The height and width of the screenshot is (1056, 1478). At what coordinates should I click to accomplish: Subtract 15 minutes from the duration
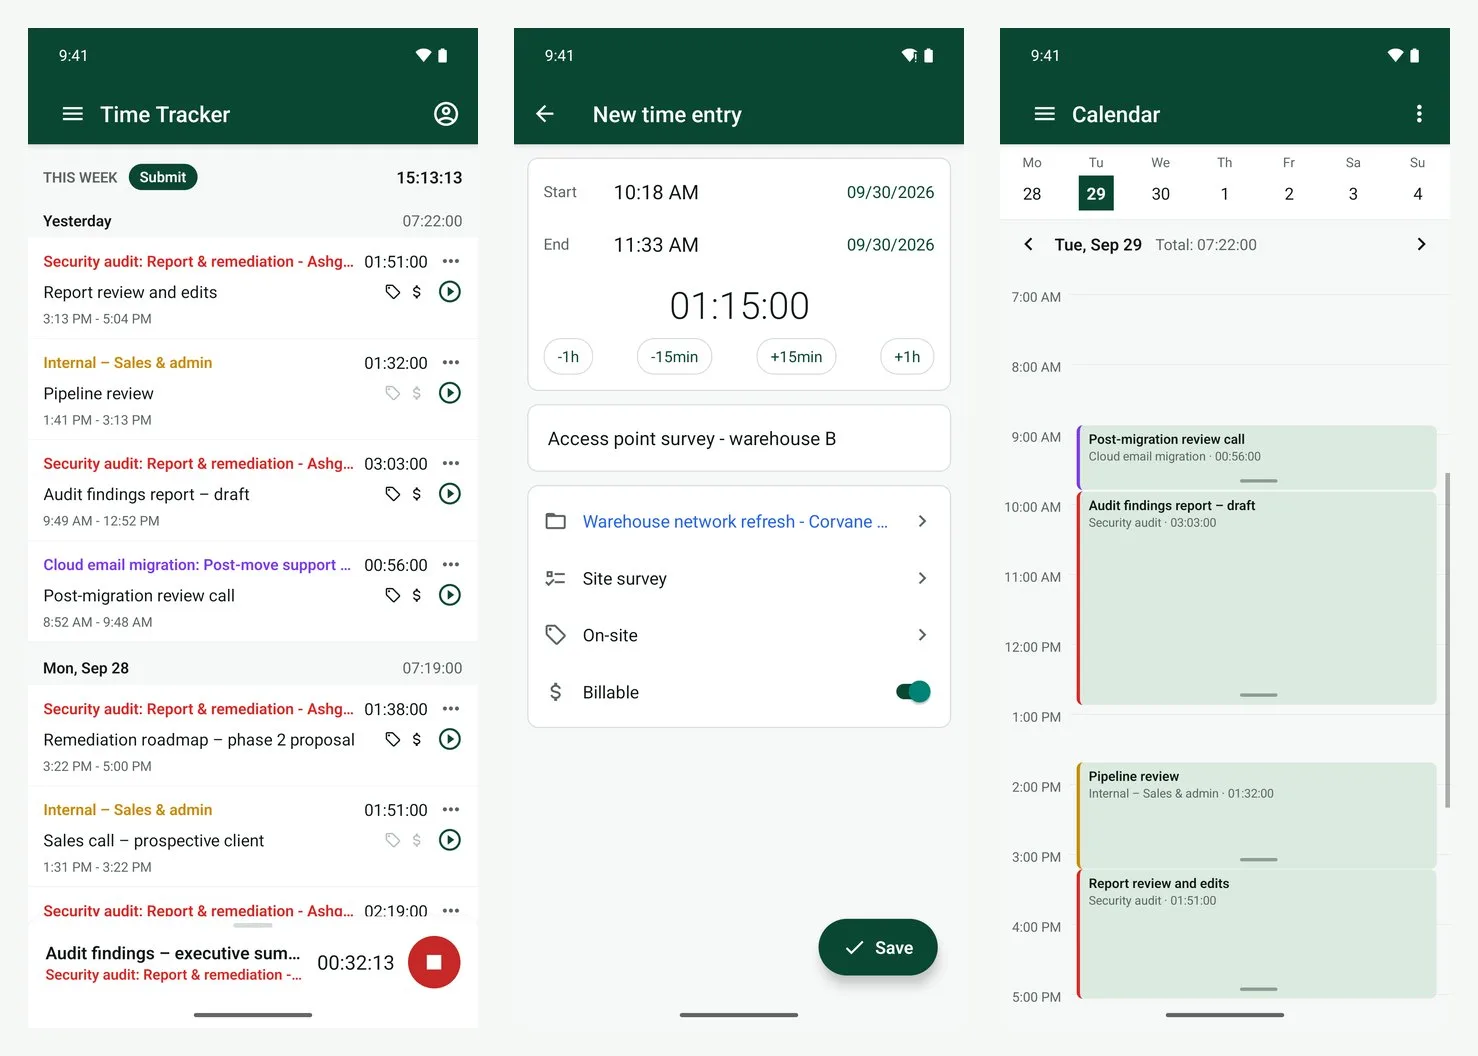pos(674,357)
